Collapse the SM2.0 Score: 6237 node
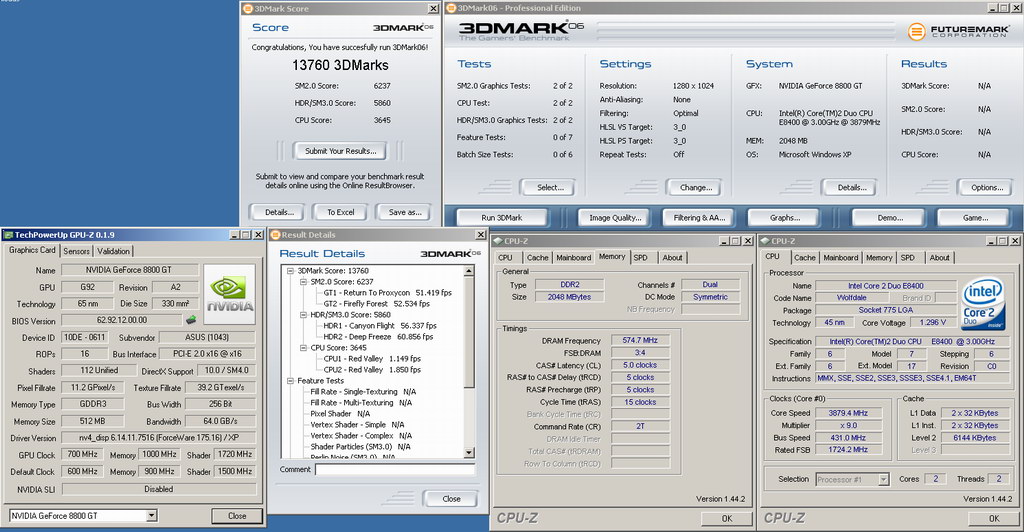Screen dimensions: 1024x532 coord(303,282)
